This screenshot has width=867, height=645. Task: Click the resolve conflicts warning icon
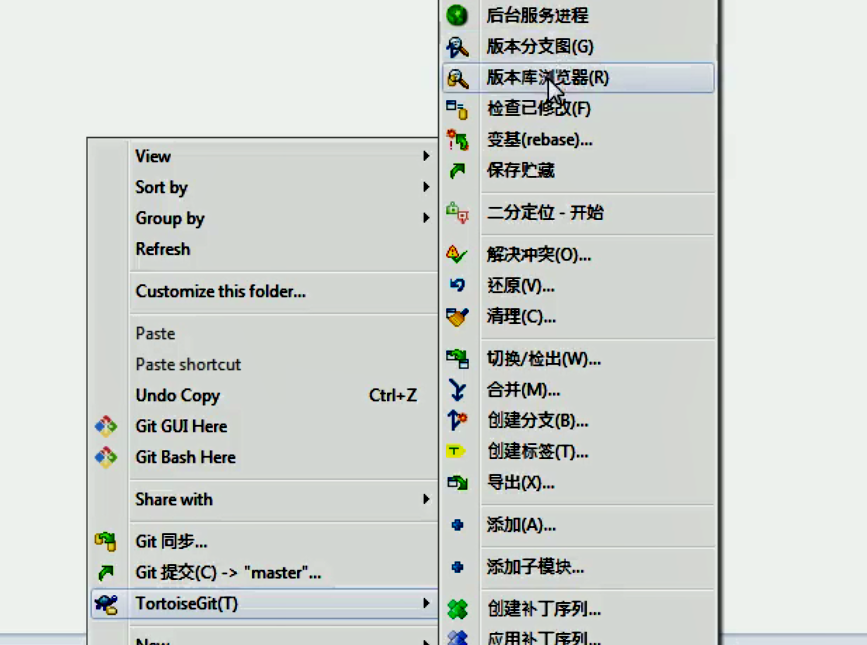[457, 254]
